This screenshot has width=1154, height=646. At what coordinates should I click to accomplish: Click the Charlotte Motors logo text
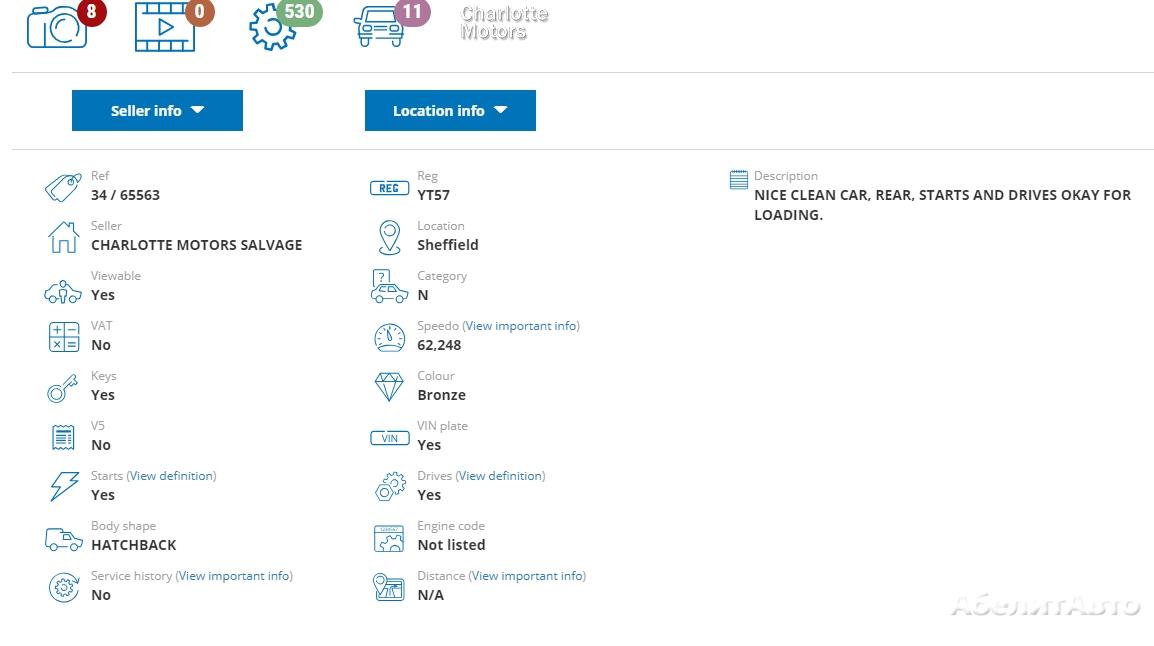click(x=504, y=23)
